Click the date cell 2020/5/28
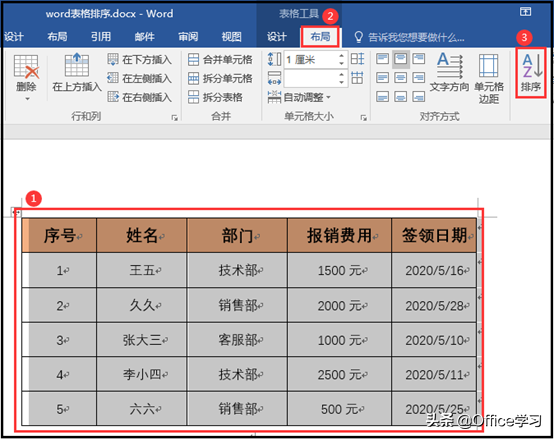Image resolution: width=554 pixels, height=440 pixels. coord(434,305)
